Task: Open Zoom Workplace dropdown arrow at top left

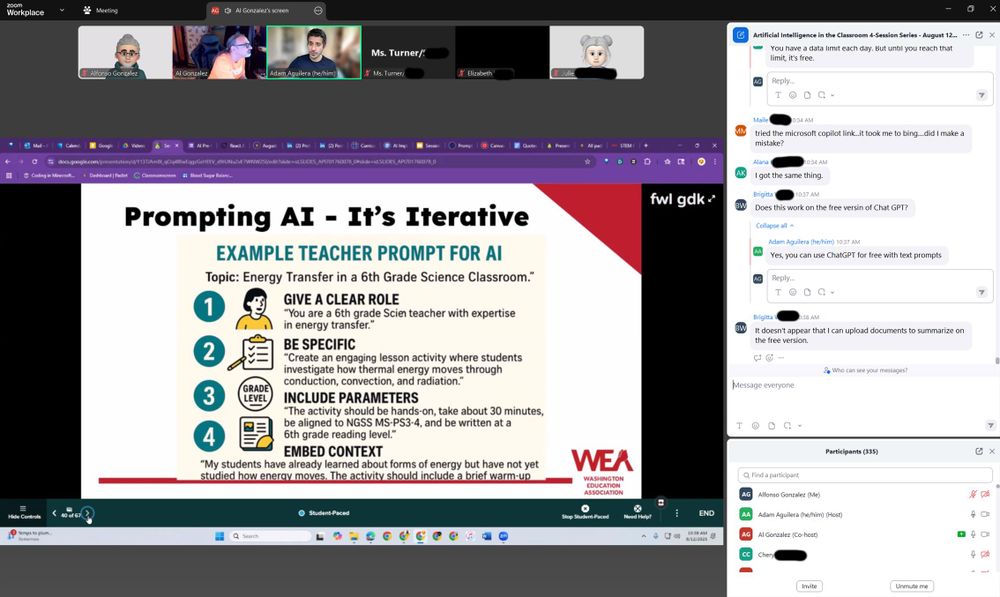Action: pos(62,10)
